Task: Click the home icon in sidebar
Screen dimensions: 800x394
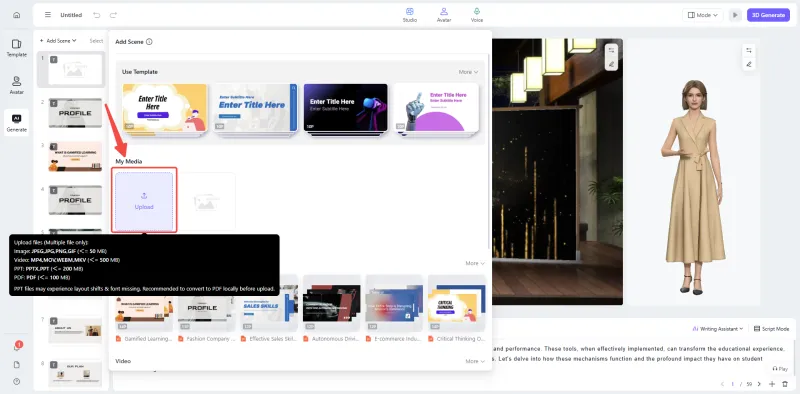Action: click(x=16, y=15)
